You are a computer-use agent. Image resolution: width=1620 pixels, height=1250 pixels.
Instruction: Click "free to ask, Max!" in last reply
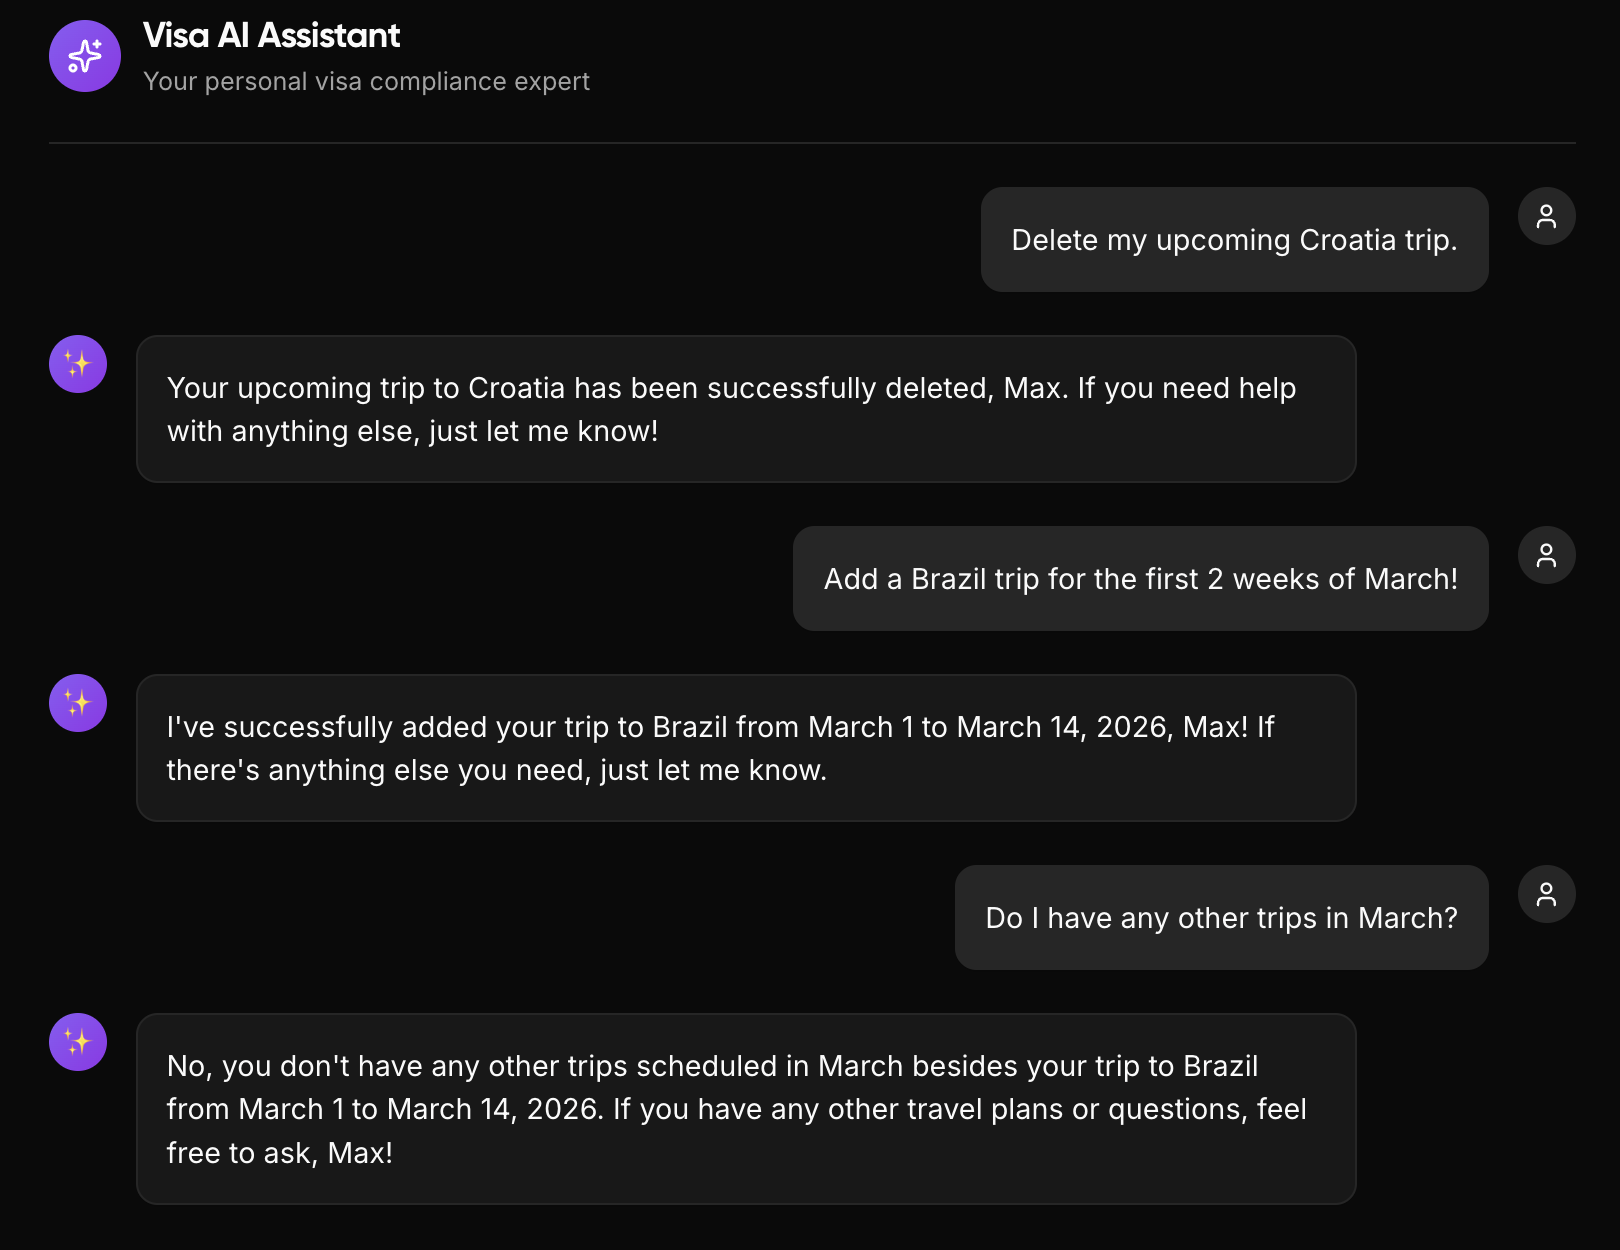coord(279,1153)
